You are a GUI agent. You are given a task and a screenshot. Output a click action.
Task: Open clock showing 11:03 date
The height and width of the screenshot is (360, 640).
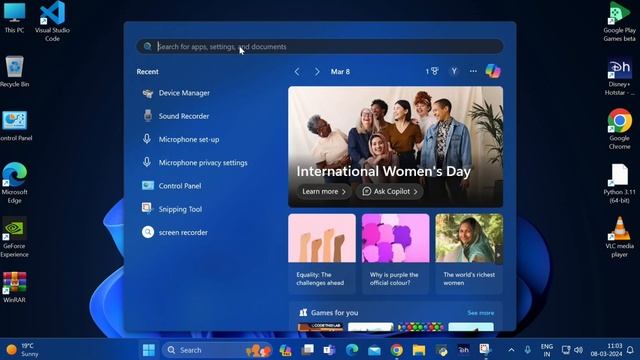tap(606, 350)
